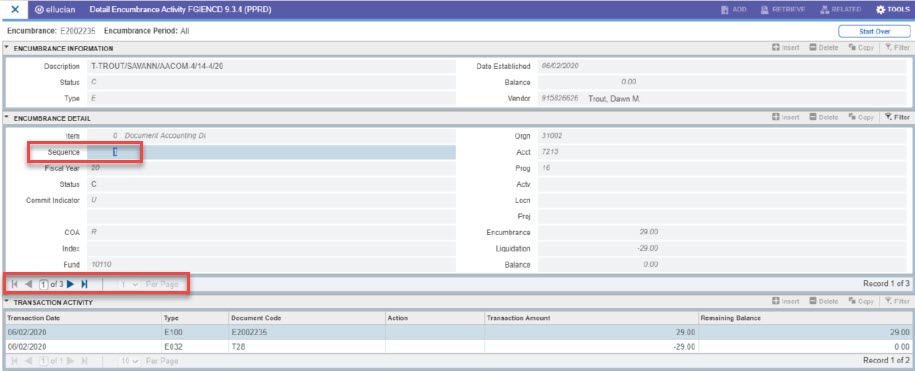Click the Acct field 7215
915x371 pixels.
point(723,152)
